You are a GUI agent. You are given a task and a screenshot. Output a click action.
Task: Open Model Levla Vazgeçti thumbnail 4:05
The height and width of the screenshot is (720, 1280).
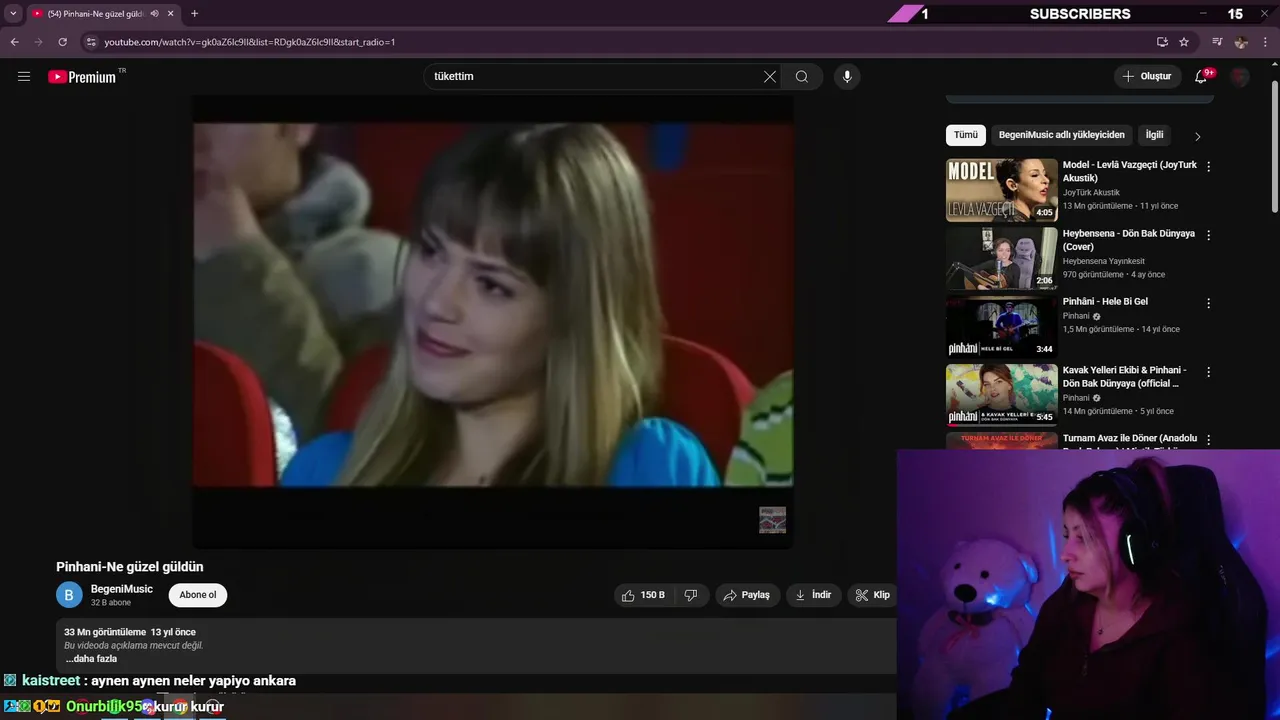pyautogui.click(x=1001, y=190)
